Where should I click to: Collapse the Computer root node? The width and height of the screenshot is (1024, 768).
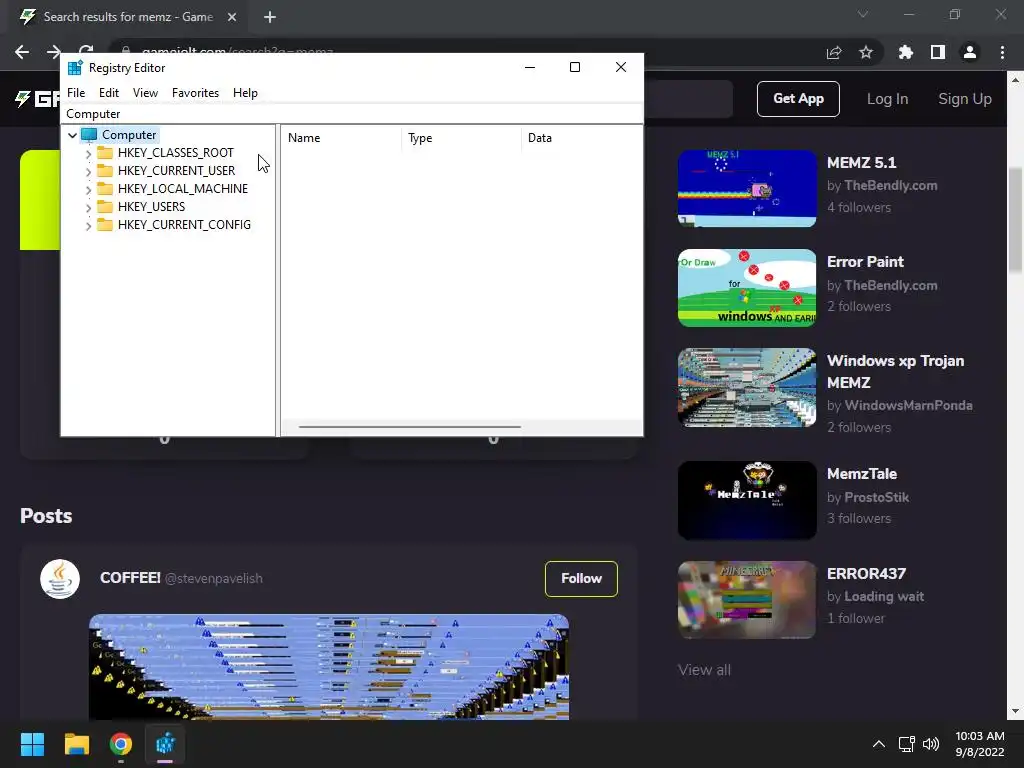(x=72, y=135)
